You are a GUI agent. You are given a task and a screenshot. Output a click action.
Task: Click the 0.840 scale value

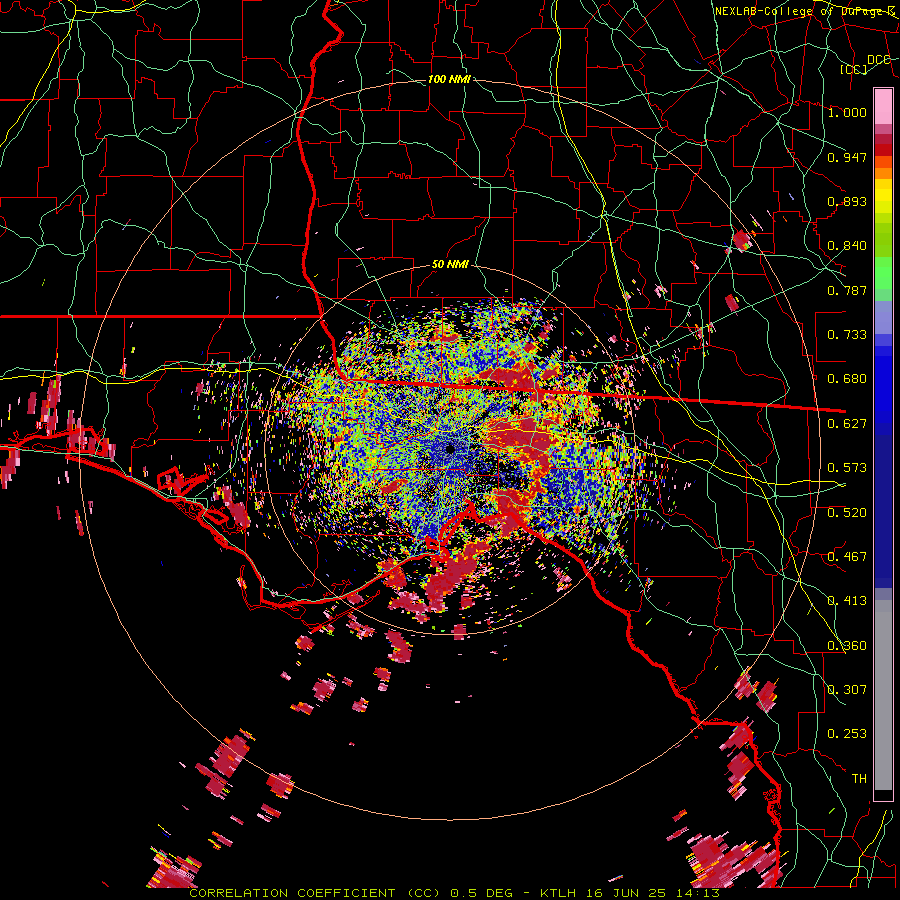point(847,245)
